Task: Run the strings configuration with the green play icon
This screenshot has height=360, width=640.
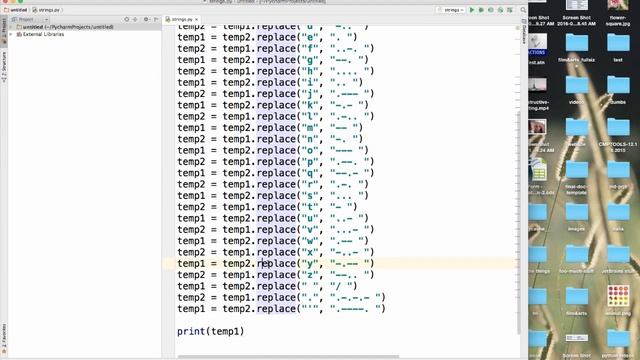Action: point(472,10)
